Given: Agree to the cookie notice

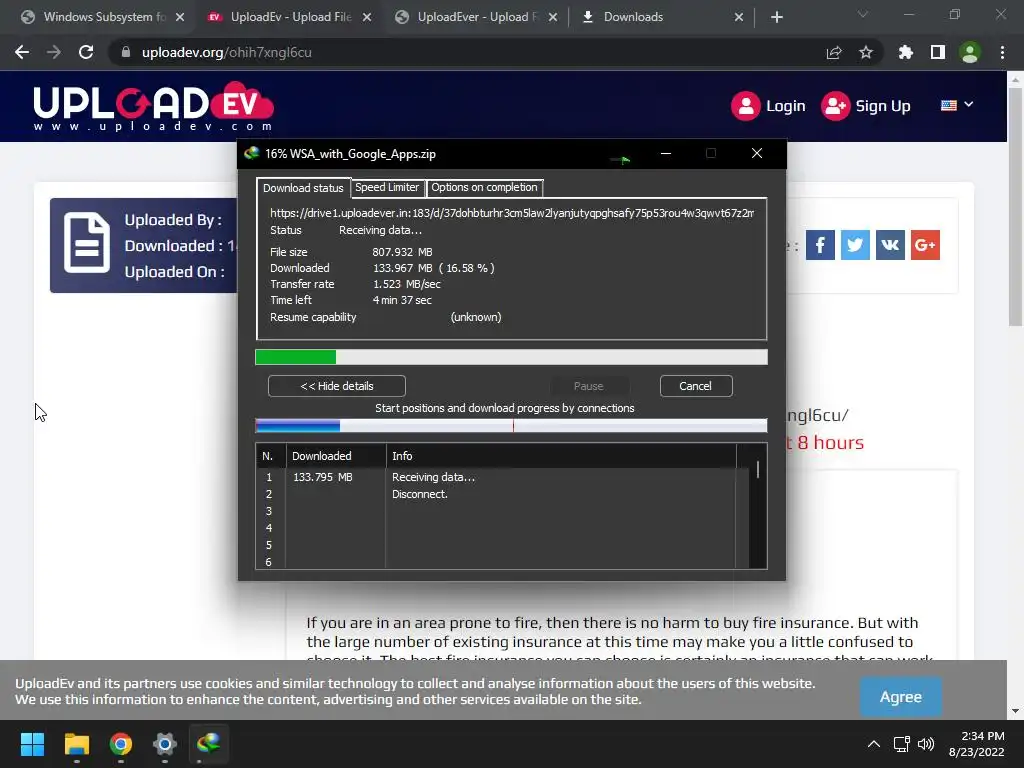Looking at the screenshot, I should click(901, 697).
